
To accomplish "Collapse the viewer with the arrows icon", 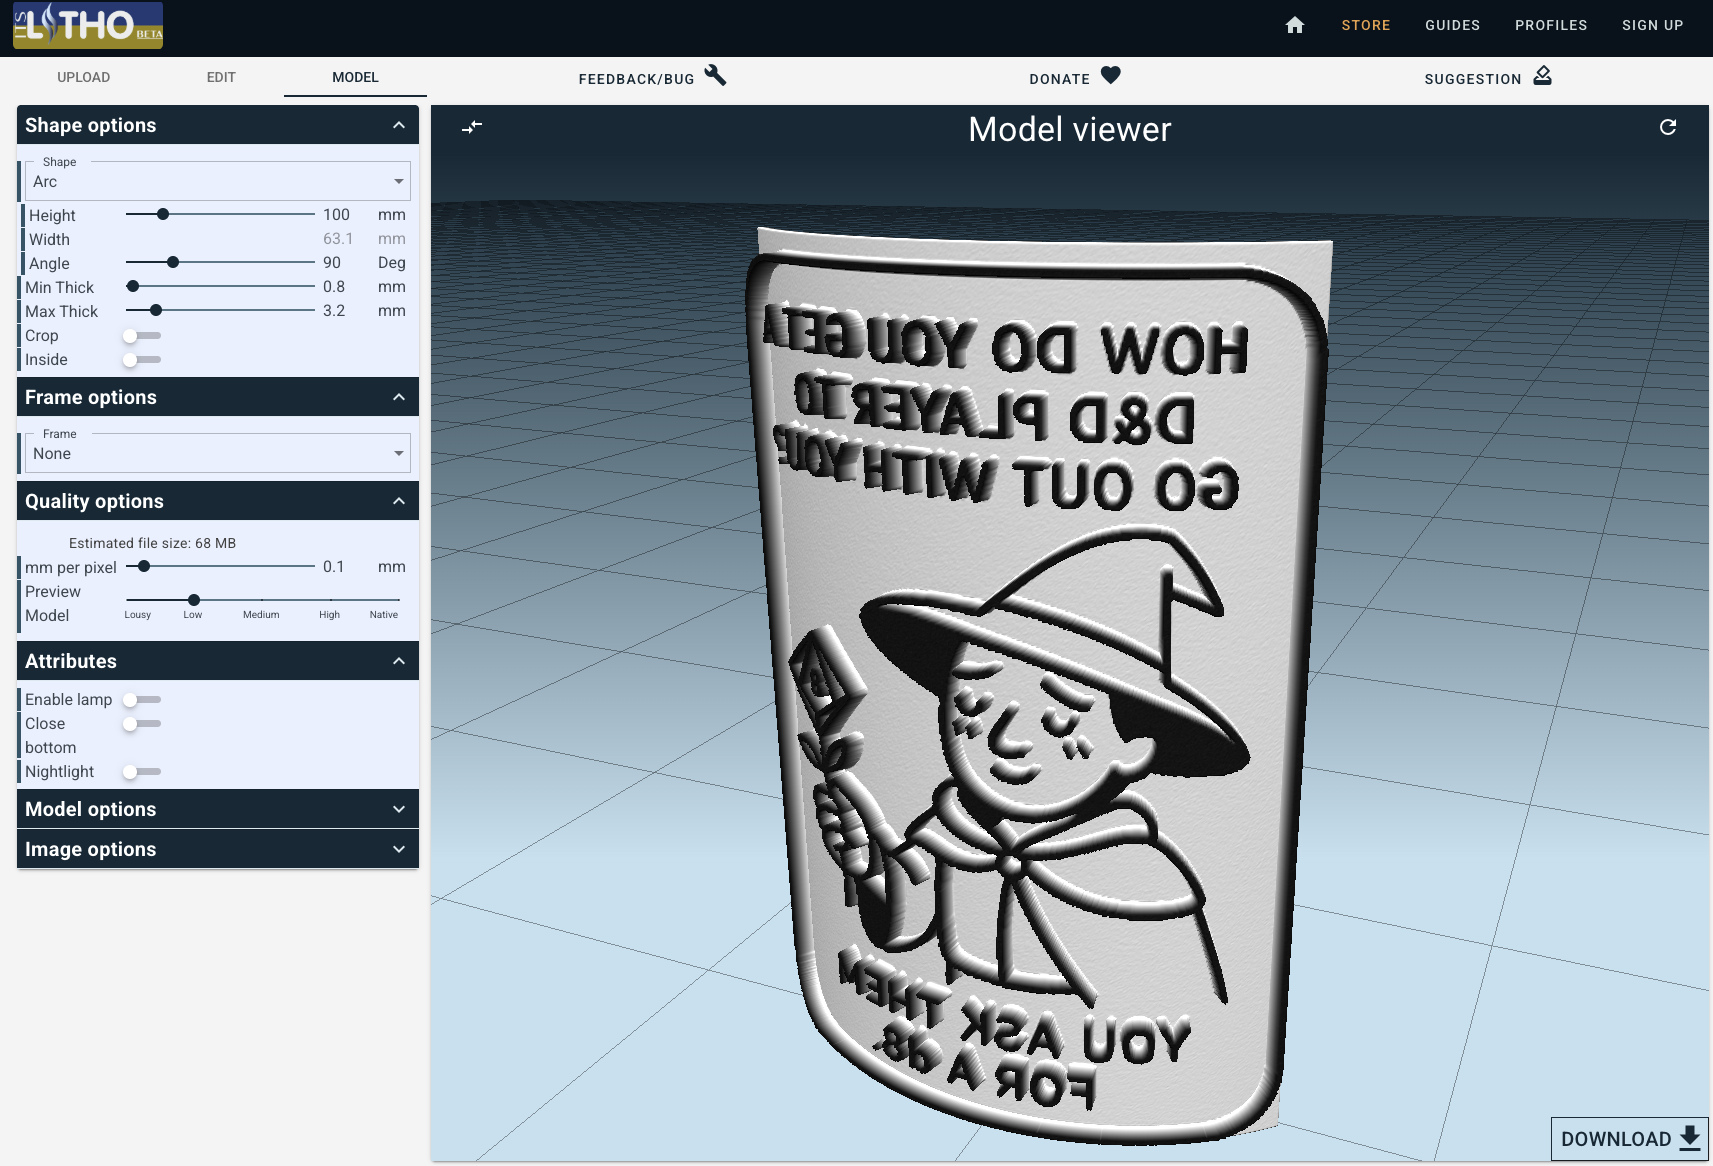I will point(472,127).
